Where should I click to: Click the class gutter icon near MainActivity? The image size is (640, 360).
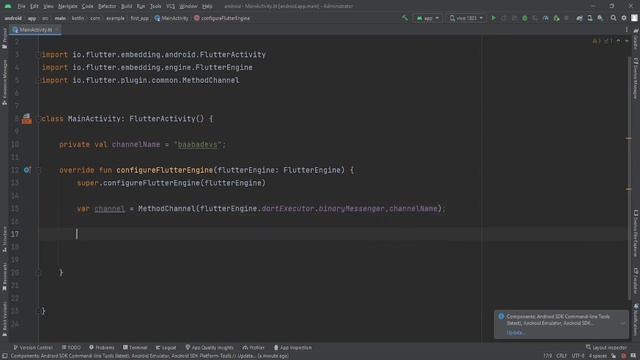pos(27,119)
